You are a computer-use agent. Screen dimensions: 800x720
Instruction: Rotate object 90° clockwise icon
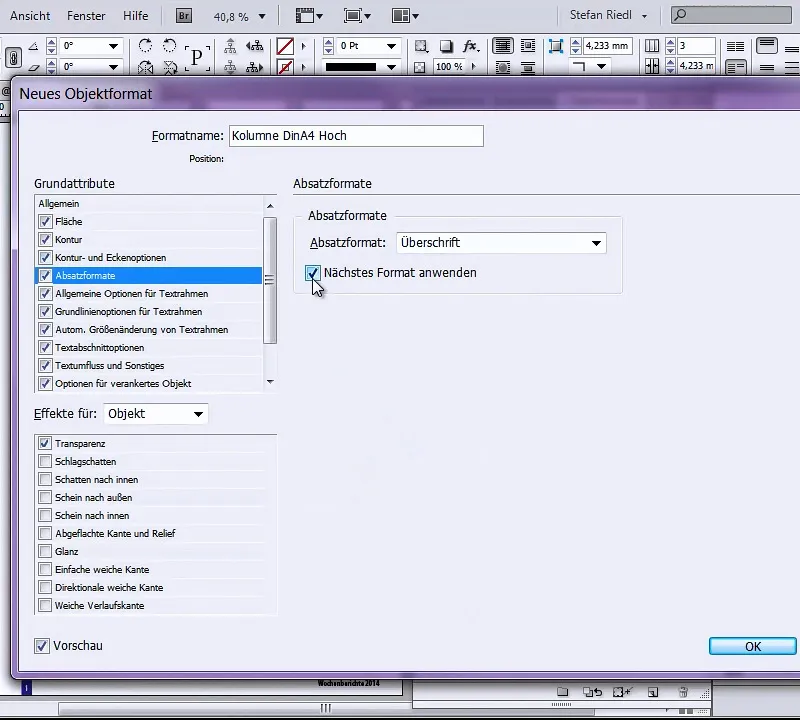(x=145, y=46)
